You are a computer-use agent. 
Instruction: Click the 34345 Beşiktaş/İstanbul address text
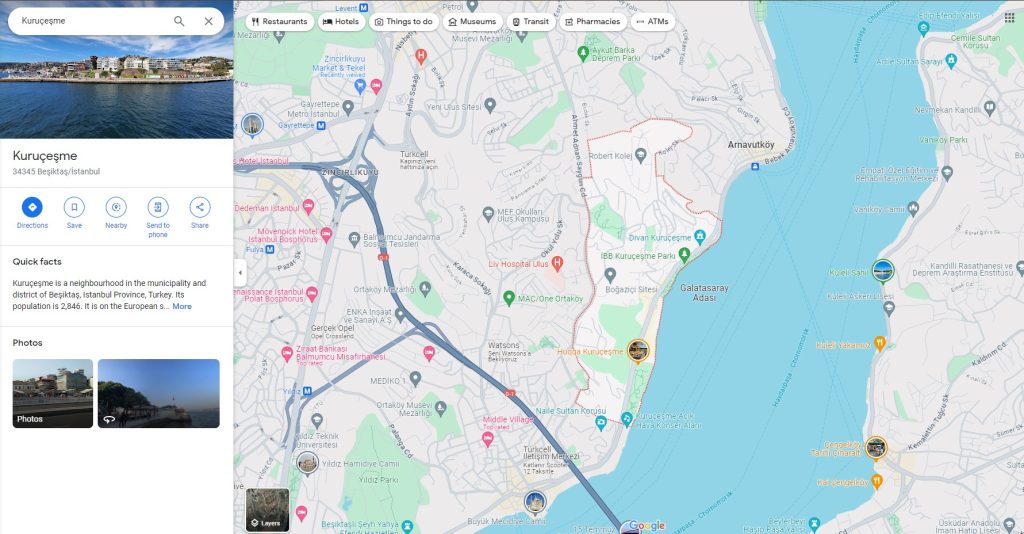[56, 172]
